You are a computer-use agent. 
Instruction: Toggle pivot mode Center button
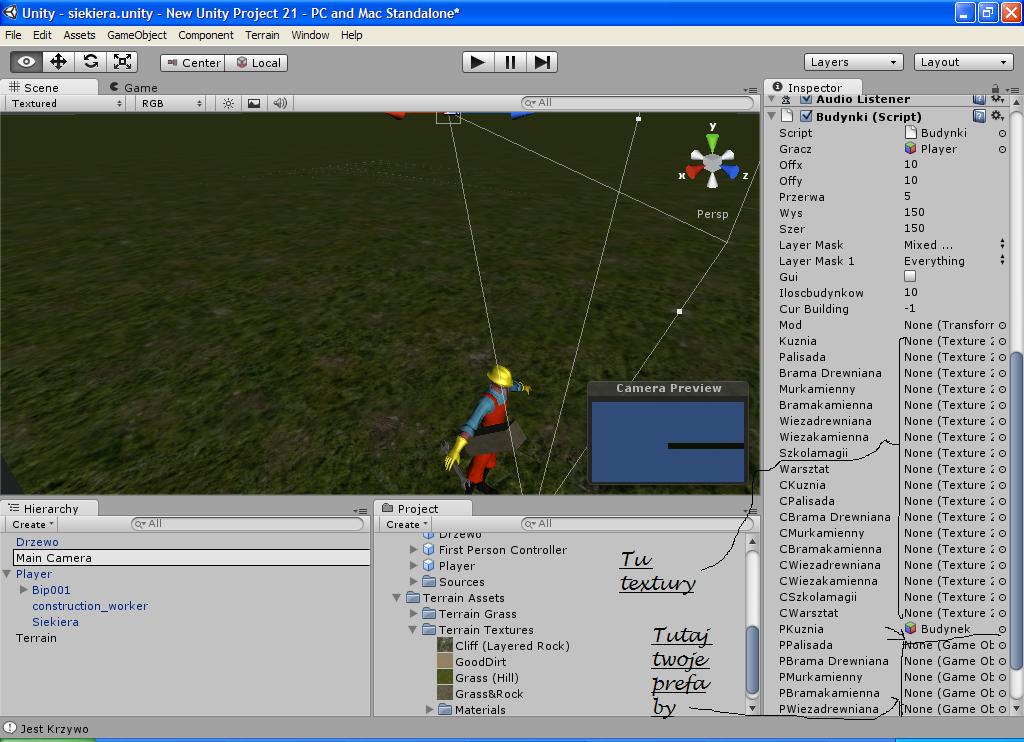pyautogui.click(x=192, y=62)
